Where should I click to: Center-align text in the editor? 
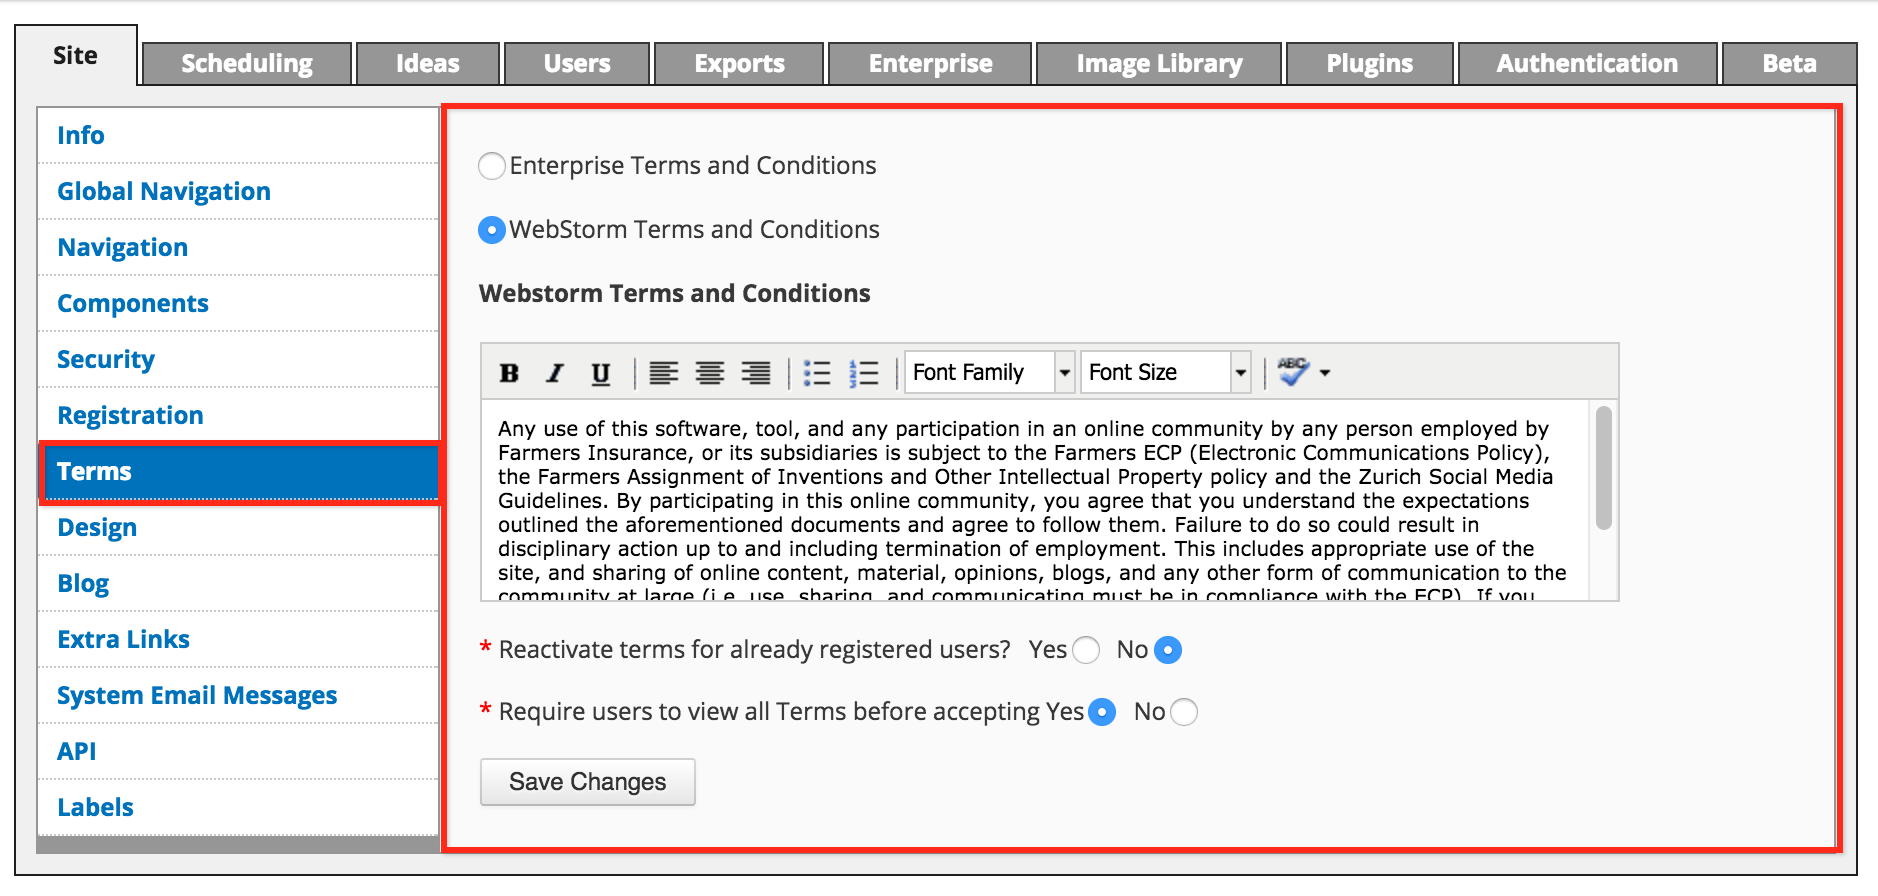[x=710, y=373]
